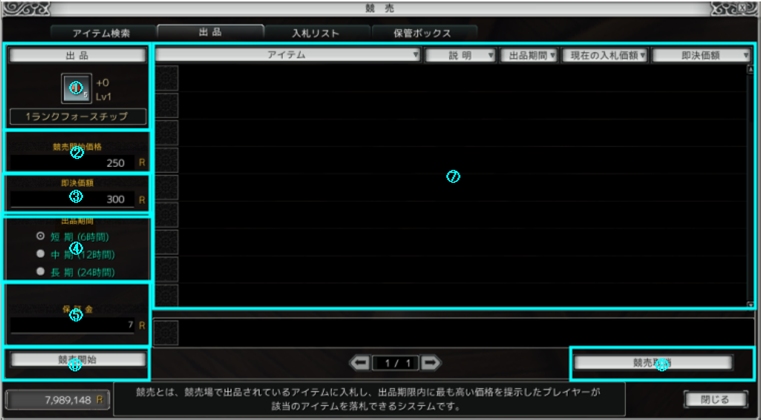This screenshot has height=420, width=761.
Task: Click the listed item icon slot
Action: 76,88
